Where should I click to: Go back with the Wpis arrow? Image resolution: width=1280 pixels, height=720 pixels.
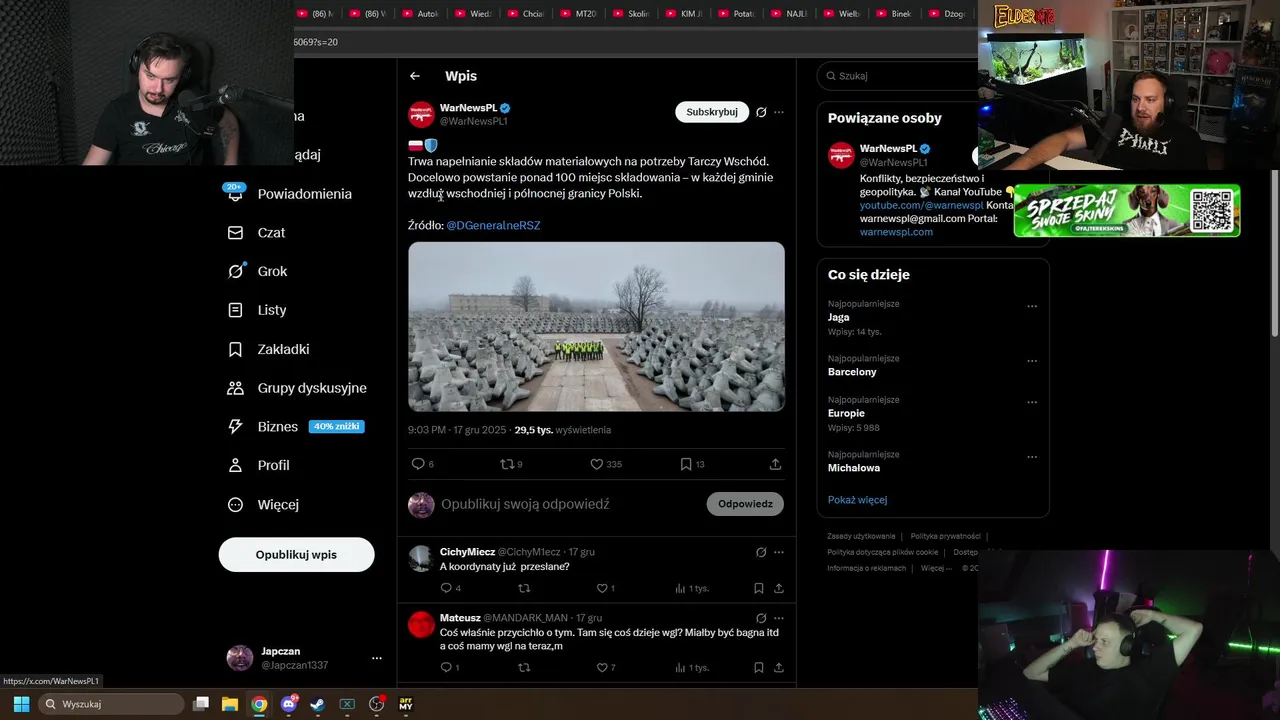click(x=415, y=76)
